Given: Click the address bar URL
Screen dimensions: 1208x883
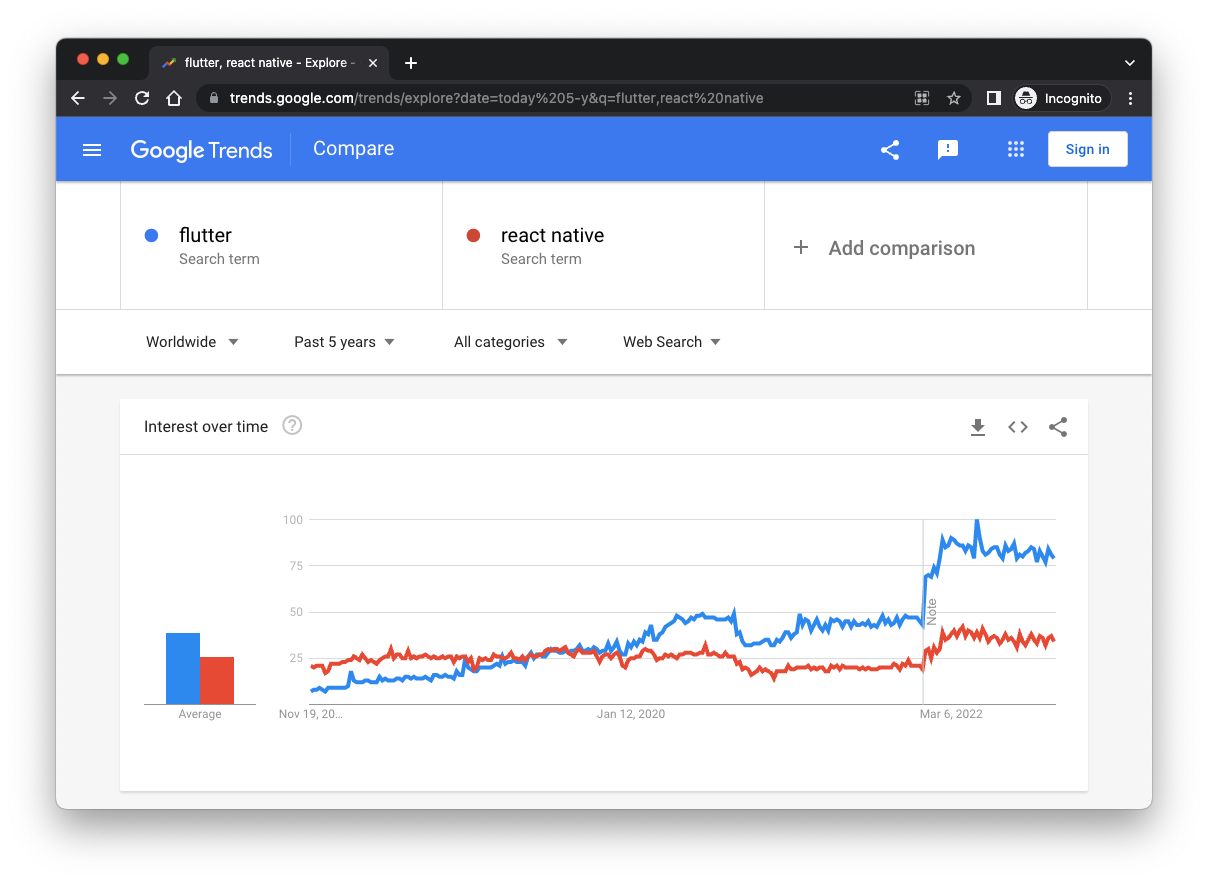Looking at the screenshot, I should pyautogui.click(x=496, y=98).
